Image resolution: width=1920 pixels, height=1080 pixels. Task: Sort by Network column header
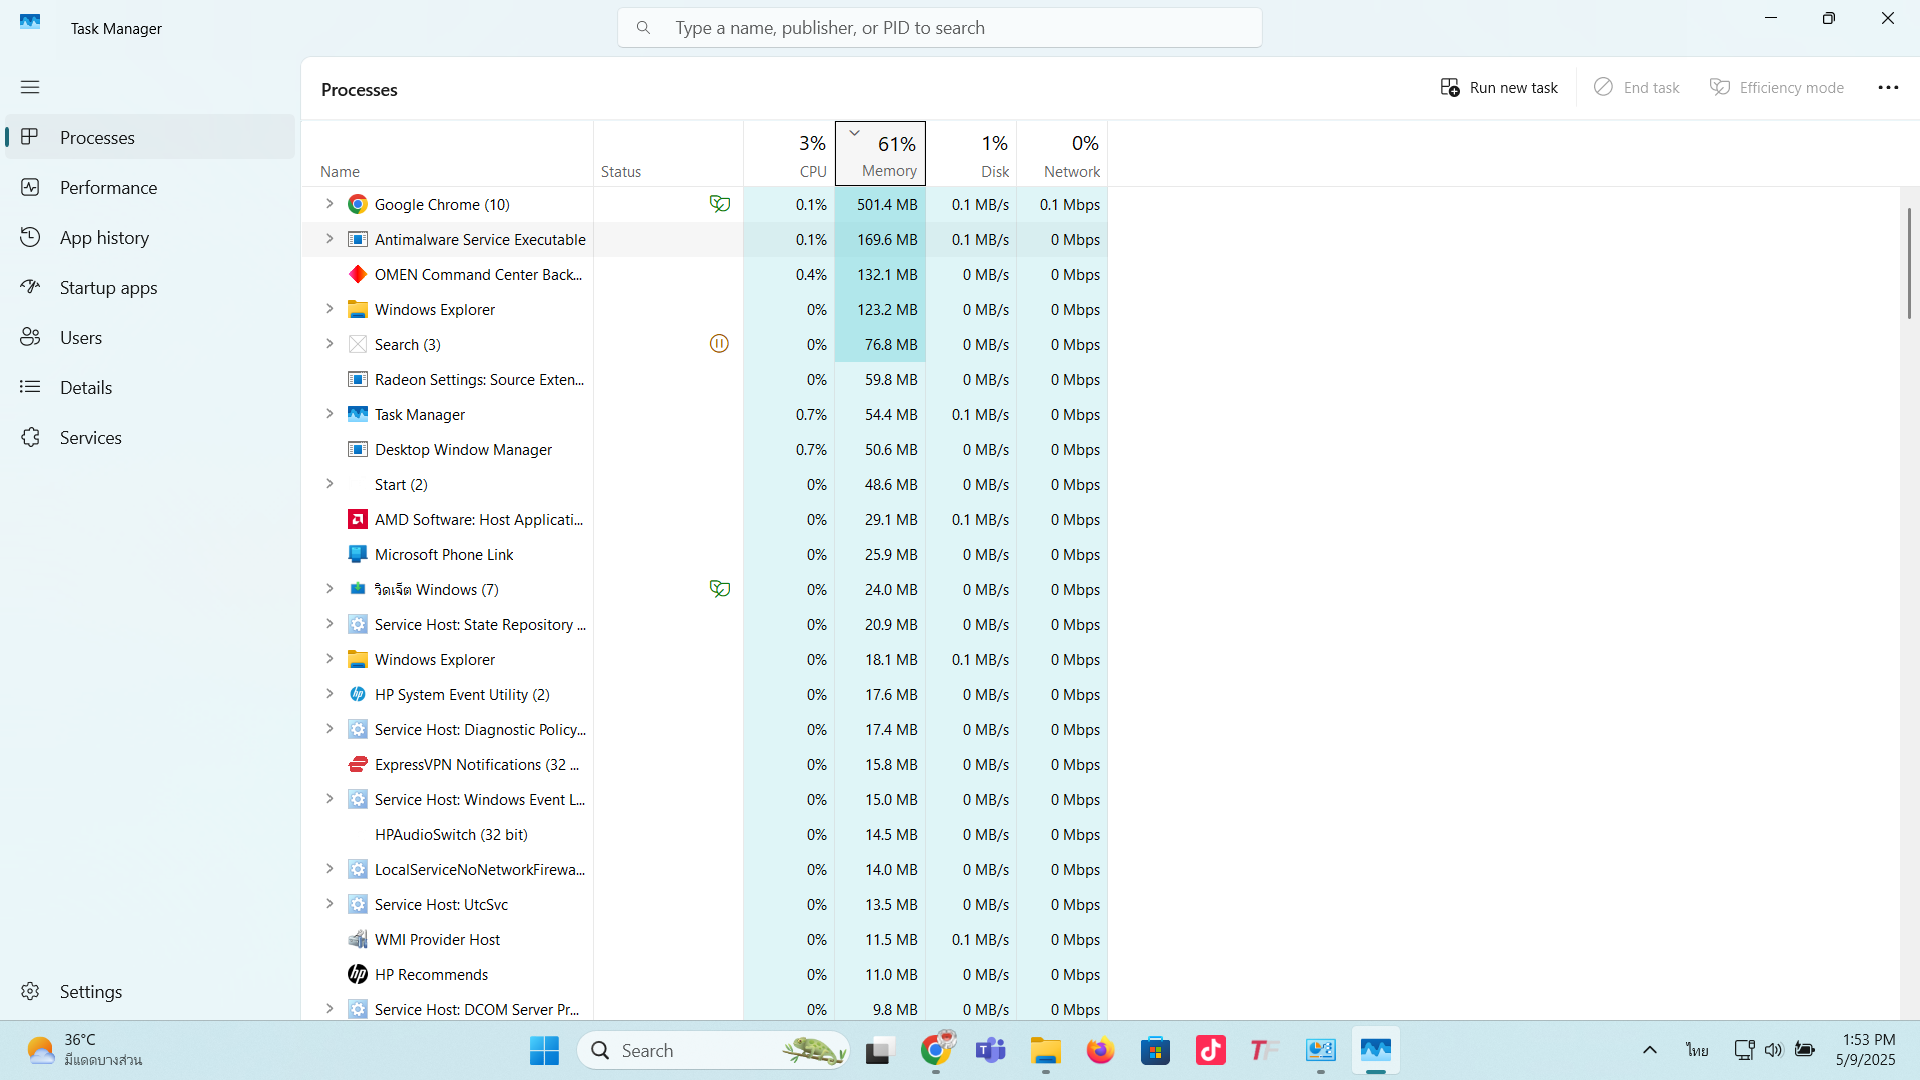pyautogui.click(x=1062, y=154)
